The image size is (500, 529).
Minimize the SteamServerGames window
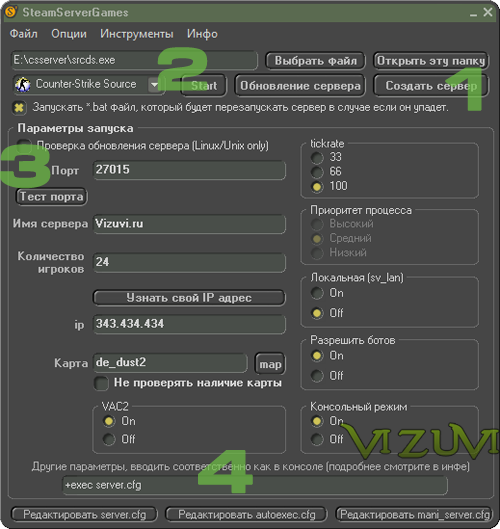473,13
